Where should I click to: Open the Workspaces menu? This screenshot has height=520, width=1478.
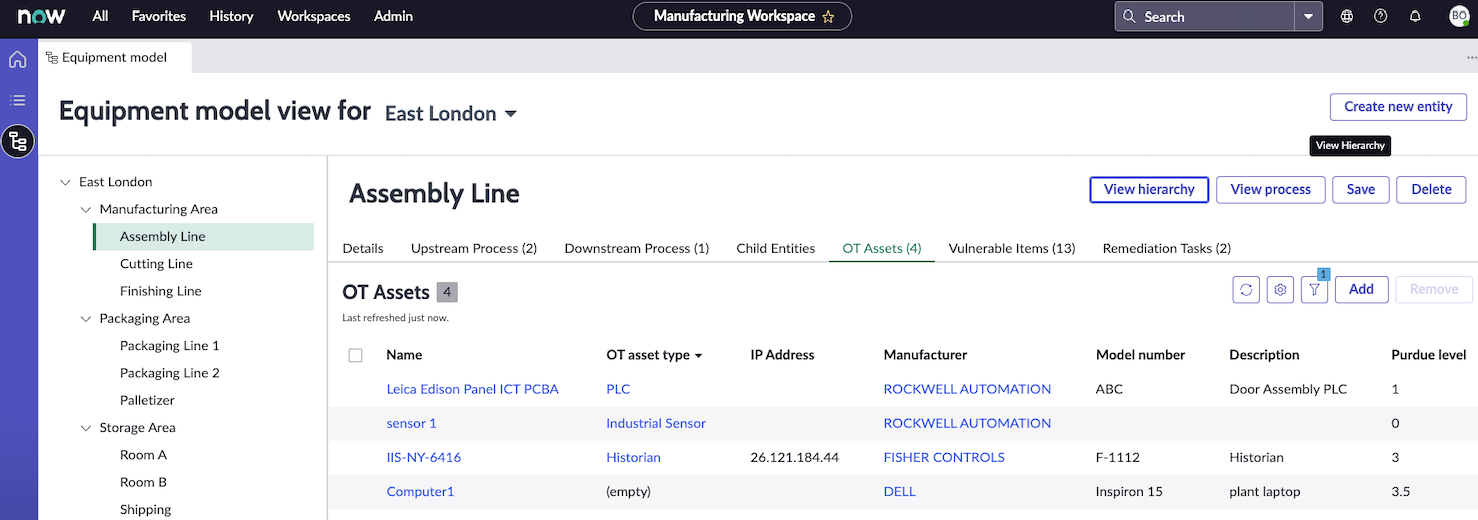pos(313,16)
